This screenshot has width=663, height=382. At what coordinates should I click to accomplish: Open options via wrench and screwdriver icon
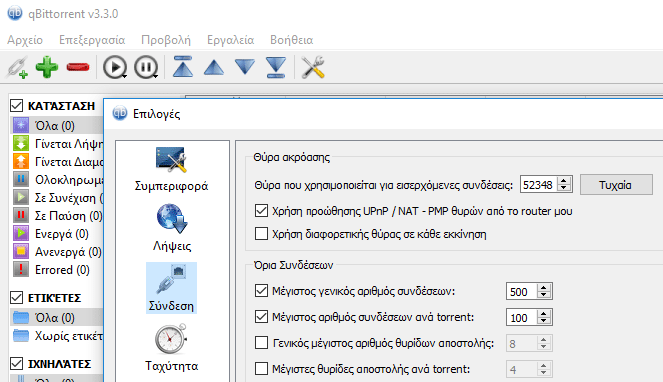312,67
